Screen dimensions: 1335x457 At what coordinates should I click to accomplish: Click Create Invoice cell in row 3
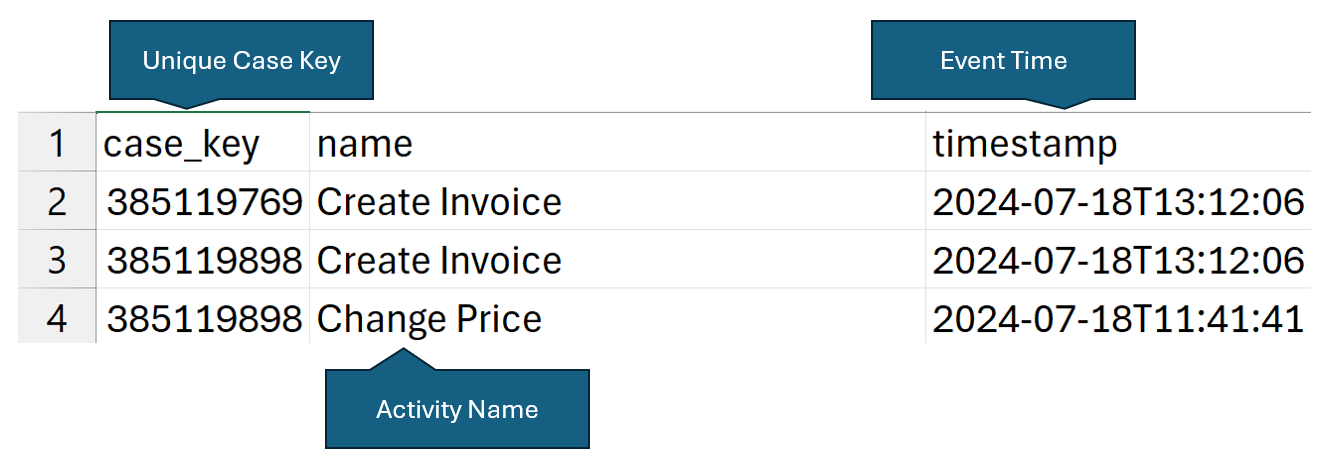(x=439, y=260)
